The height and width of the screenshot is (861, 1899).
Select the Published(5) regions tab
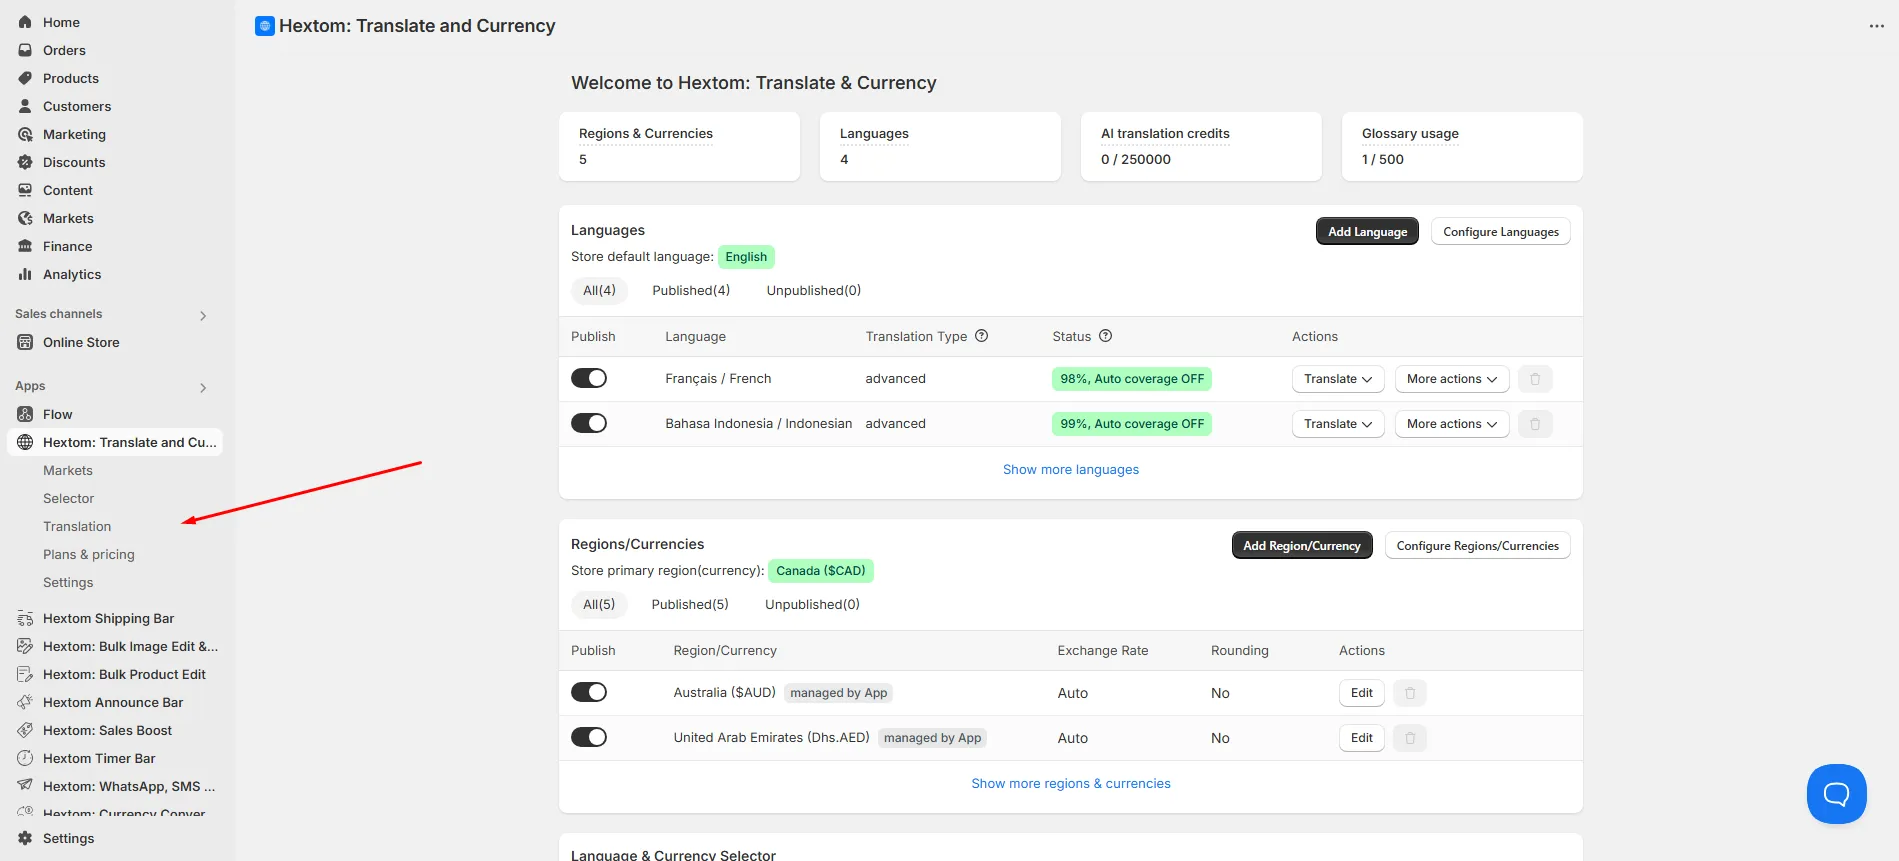(x=690, y=604)
